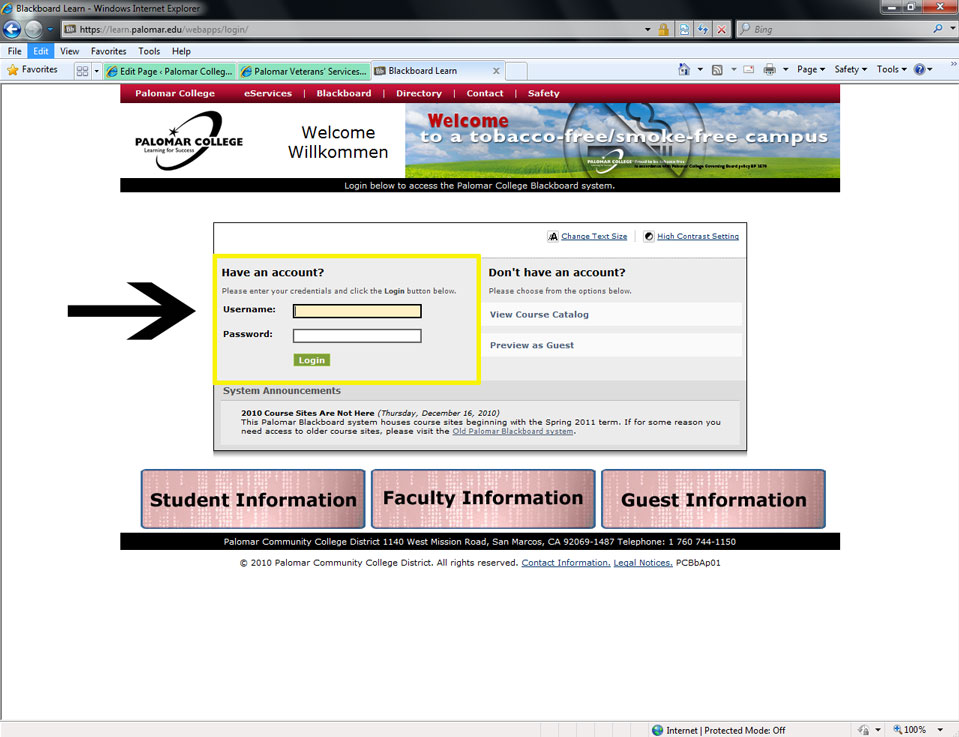Click the Print icon in the command bar
The width and height of the screenshot is (959, 737).
(769, 70)
